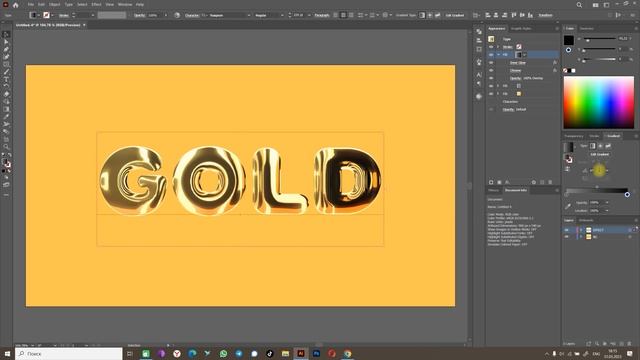
Task: Click Delete Selected Item trash in Appearance panel
Action: 550,182
